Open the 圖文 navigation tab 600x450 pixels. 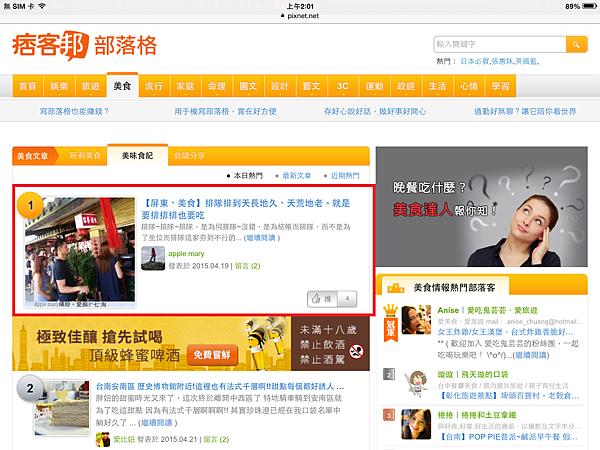tap(248, 86)
